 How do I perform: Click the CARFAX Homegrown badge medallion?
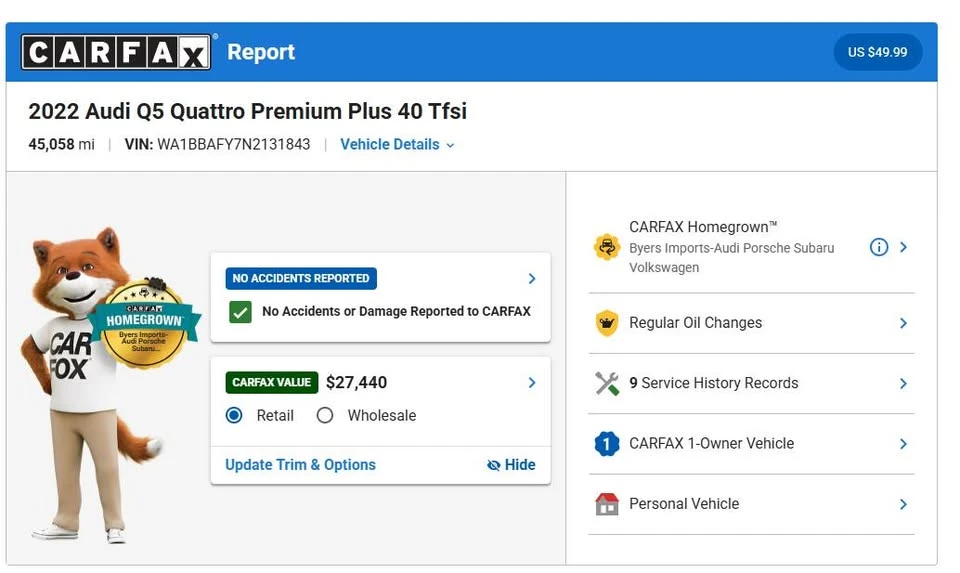pos(144,324)
